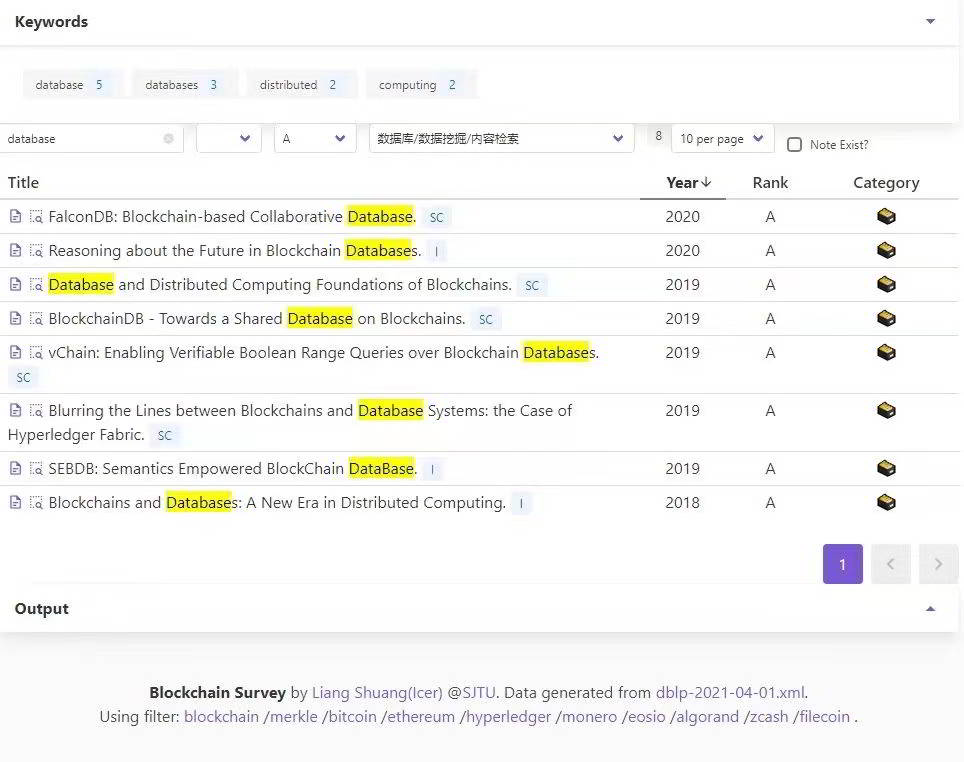Viewport: 964px width, 762px height.
Task: Open the rank dropdown showing A
Action: pos(315,138)
